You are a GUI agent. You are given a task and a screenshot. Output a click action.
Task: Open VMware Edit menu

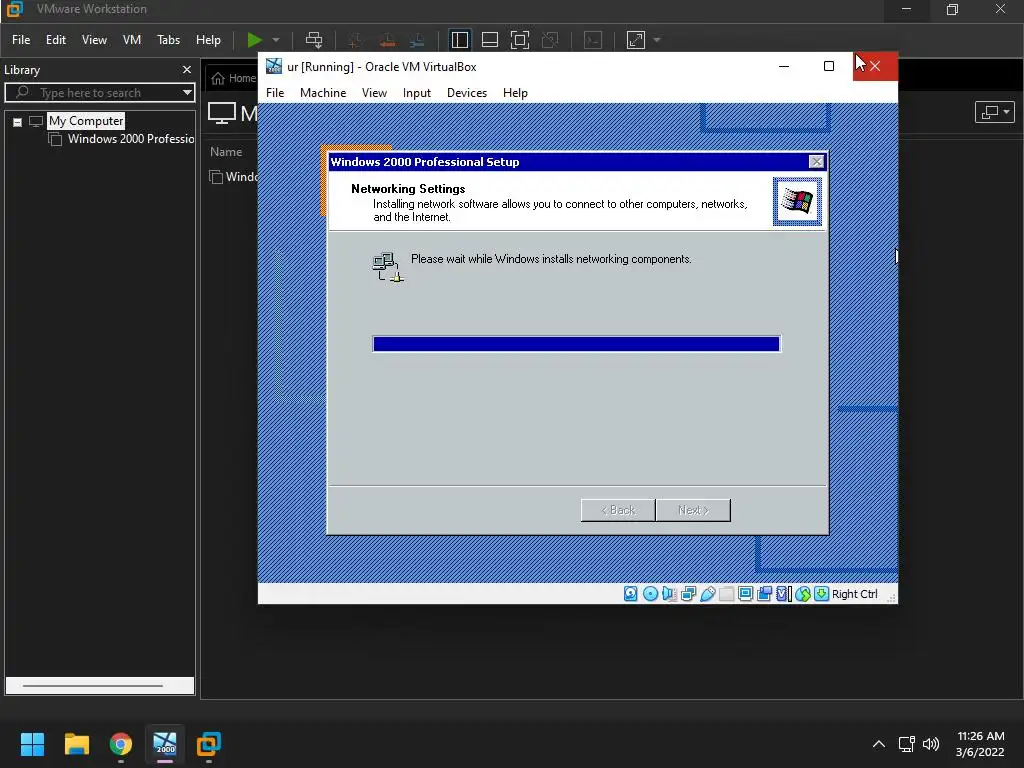56,40
